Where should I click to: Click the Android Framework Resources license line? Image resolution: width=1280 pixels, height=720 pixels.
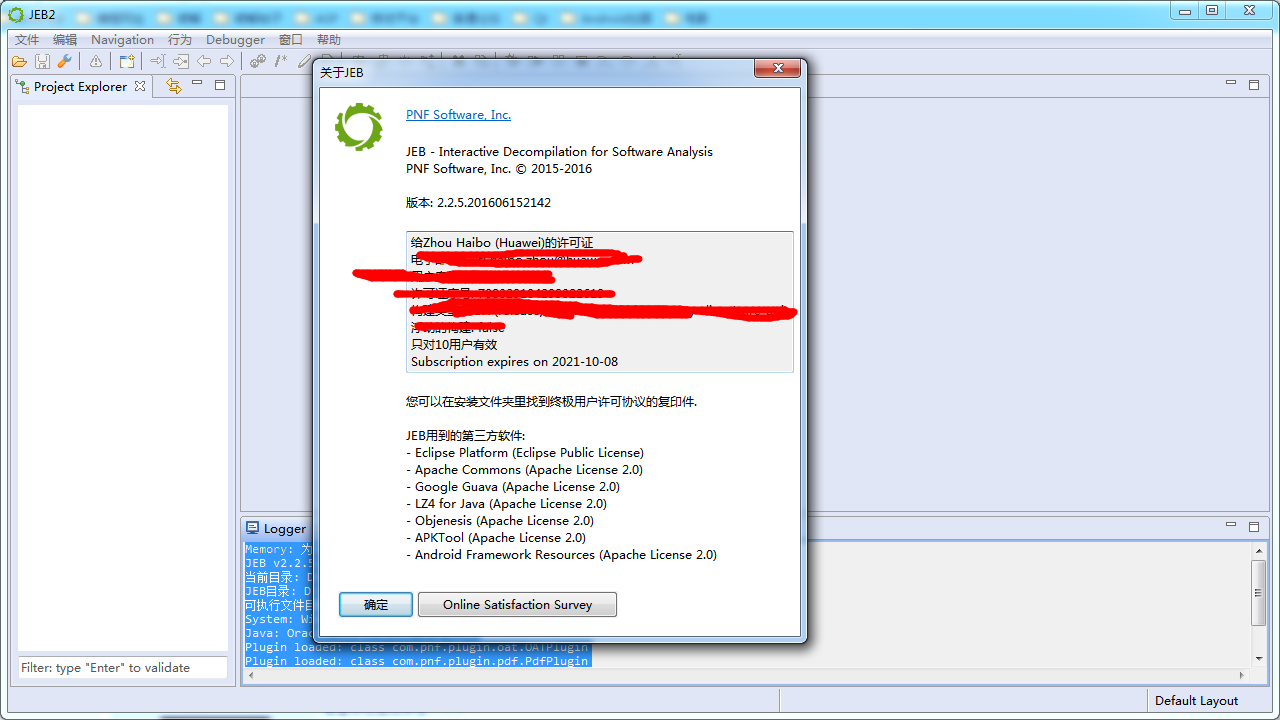[x=561, y=555]
